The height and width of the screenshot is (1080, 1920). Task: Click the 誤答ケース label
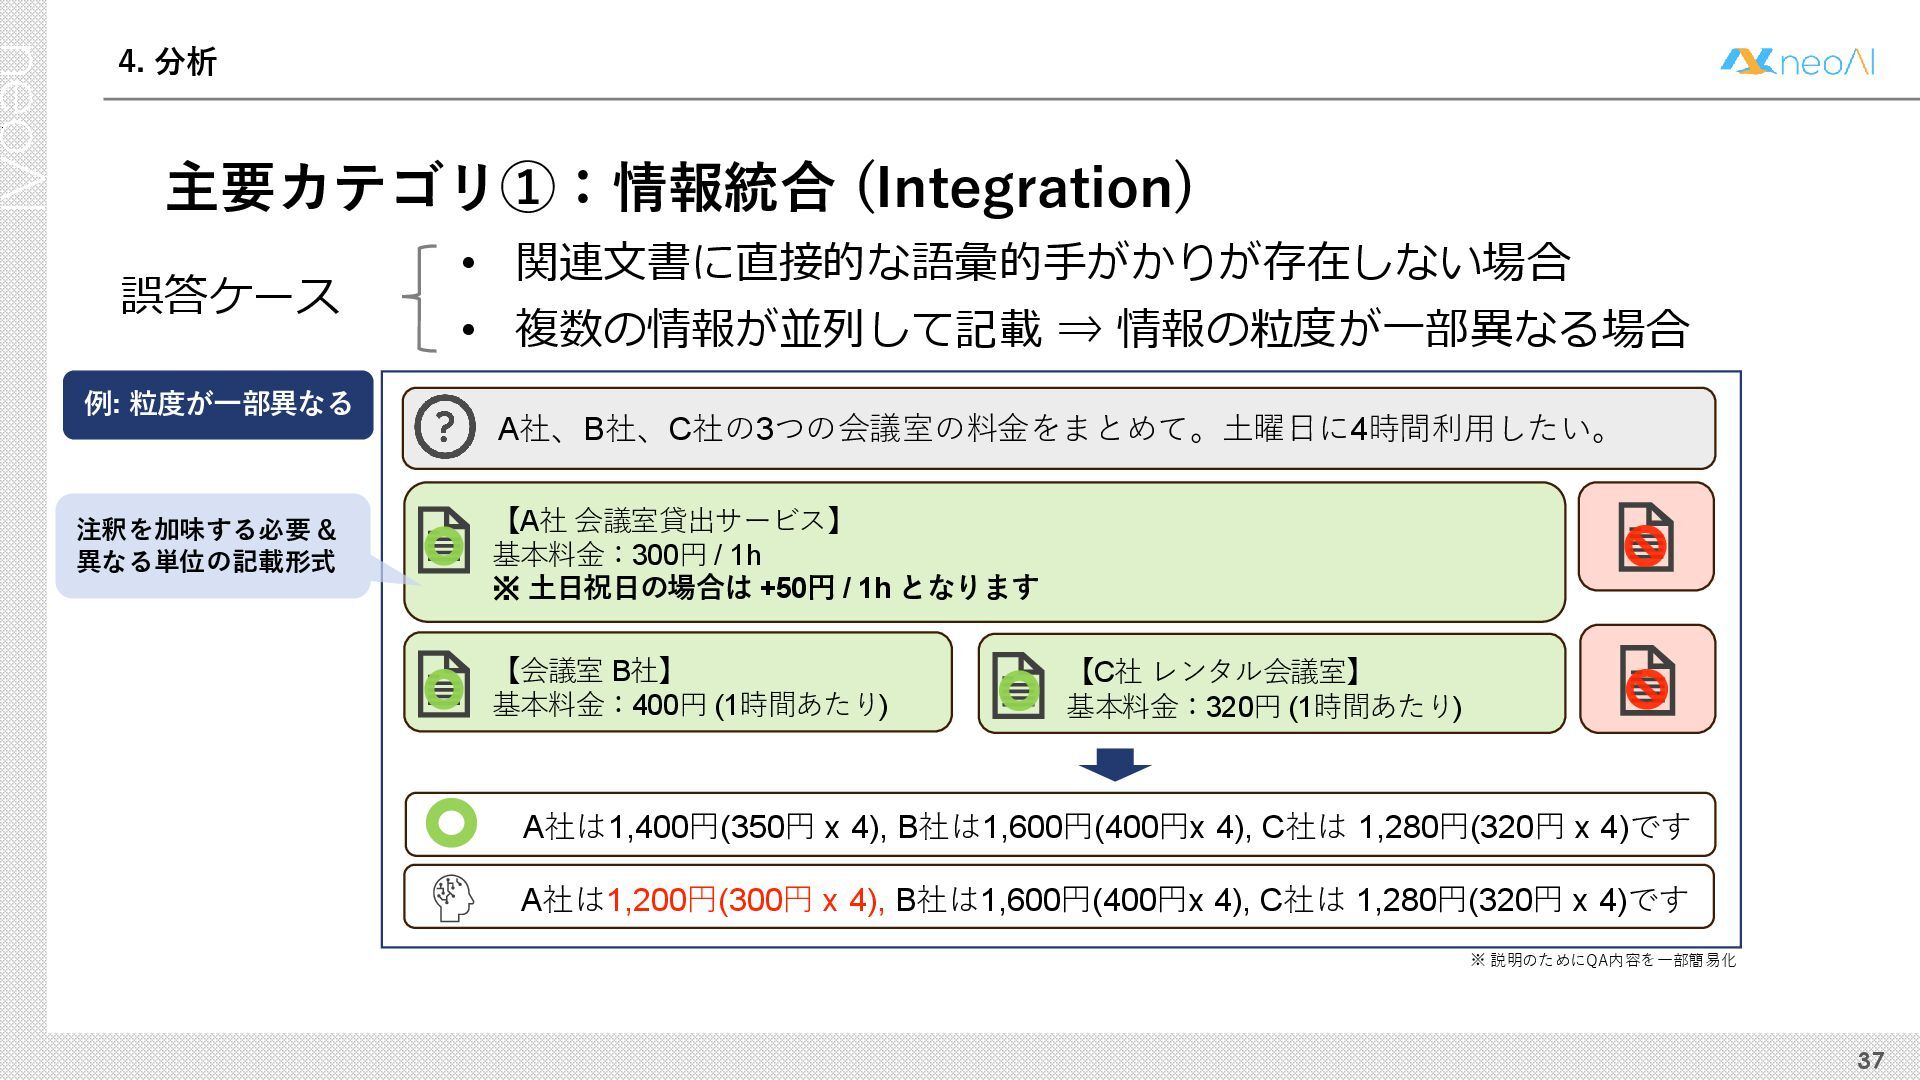pyautogui.click(x=230, y=296)
